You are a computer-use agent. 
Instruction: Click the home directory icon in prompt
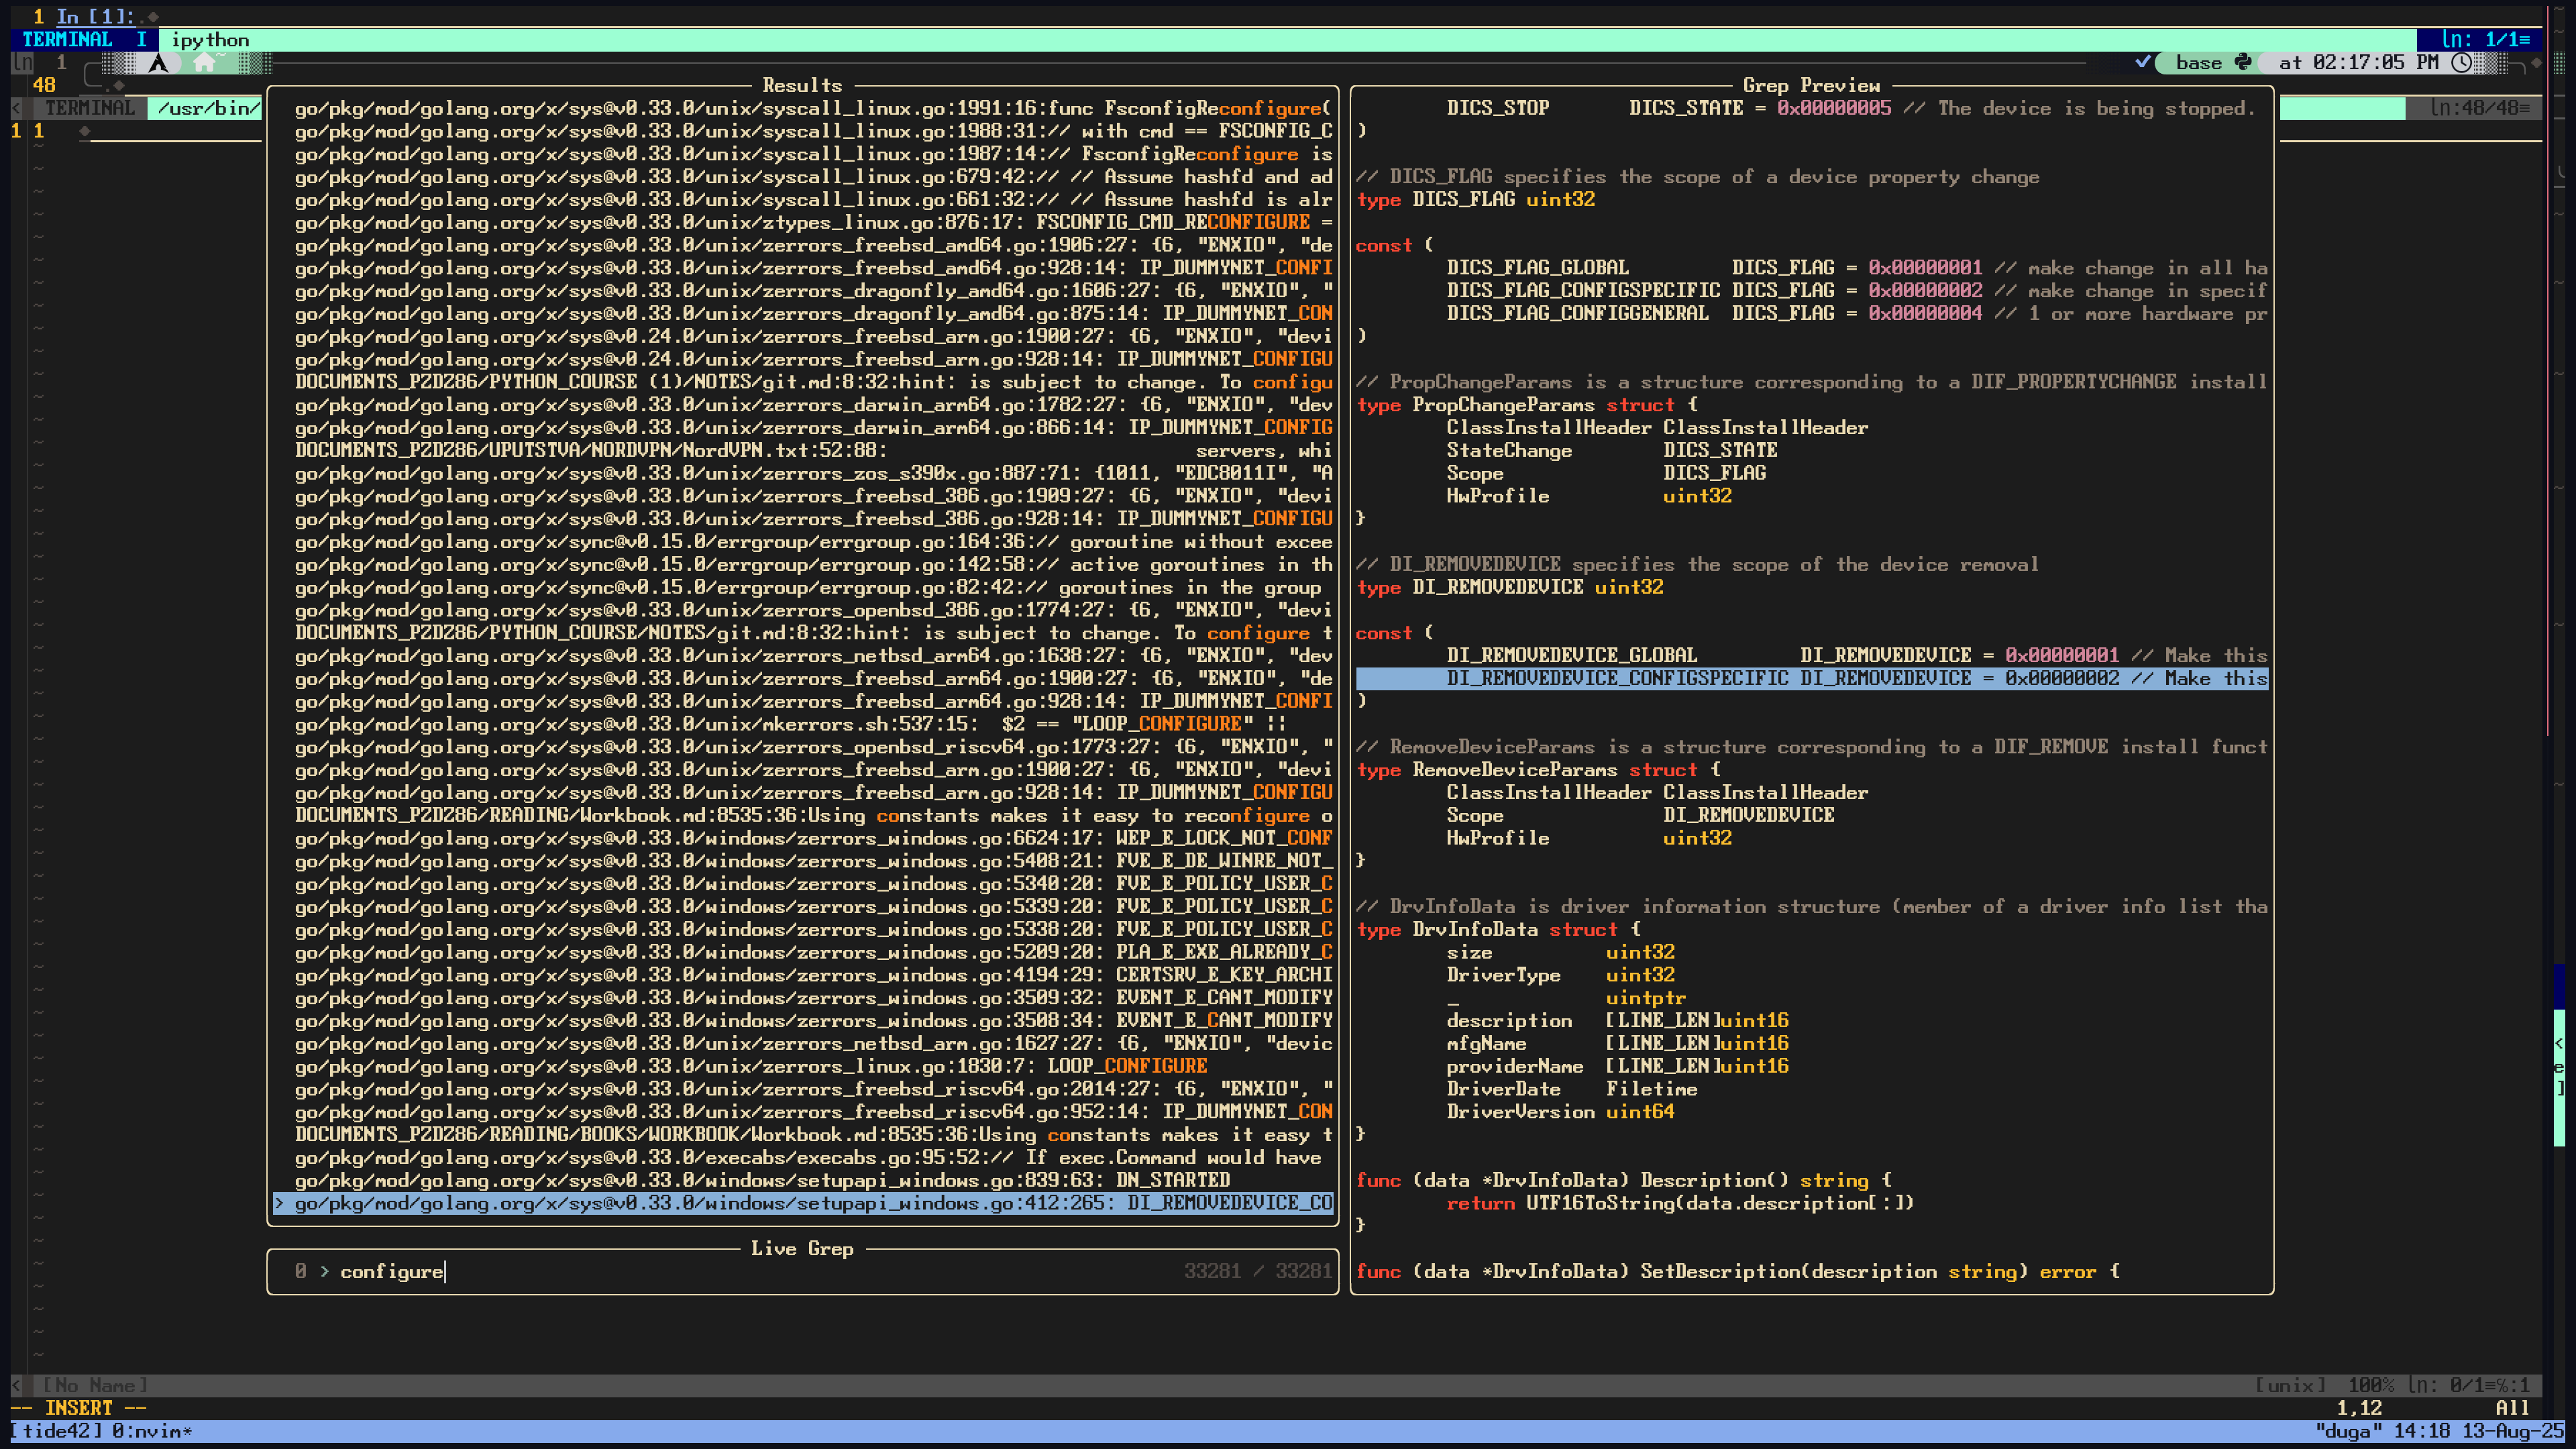pyautogui.click(x=204, y=63)
